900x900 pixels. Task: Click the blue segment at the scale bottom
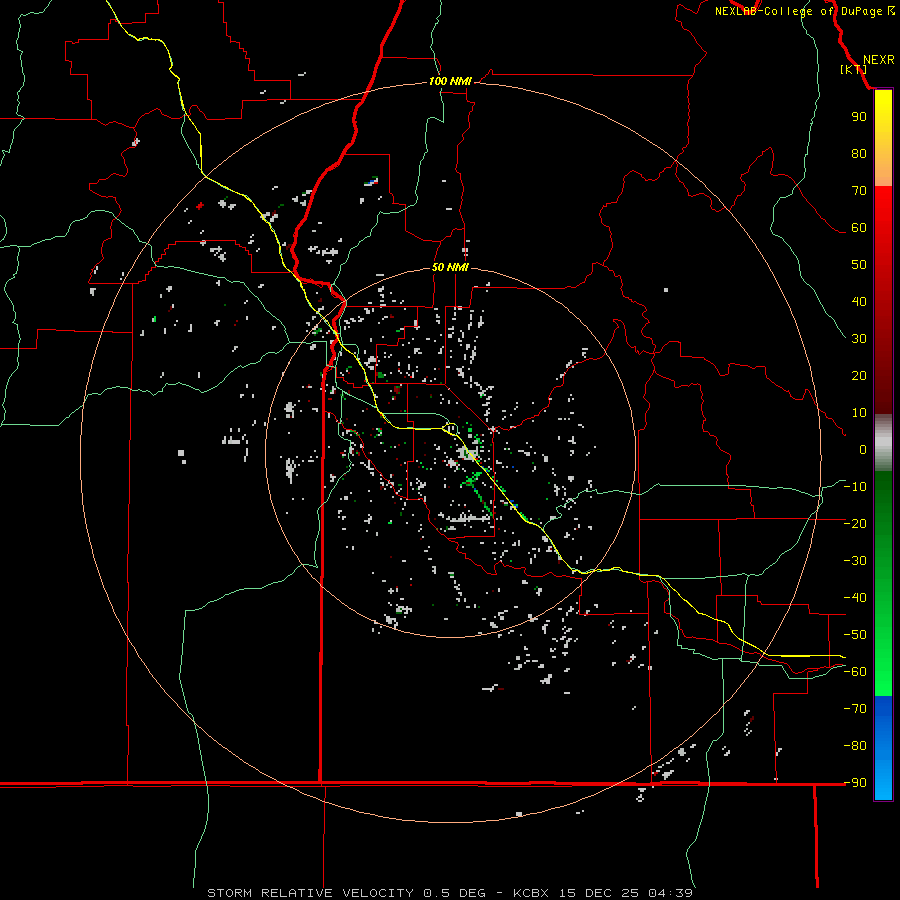pyautogui.click(x=883, y=748)
